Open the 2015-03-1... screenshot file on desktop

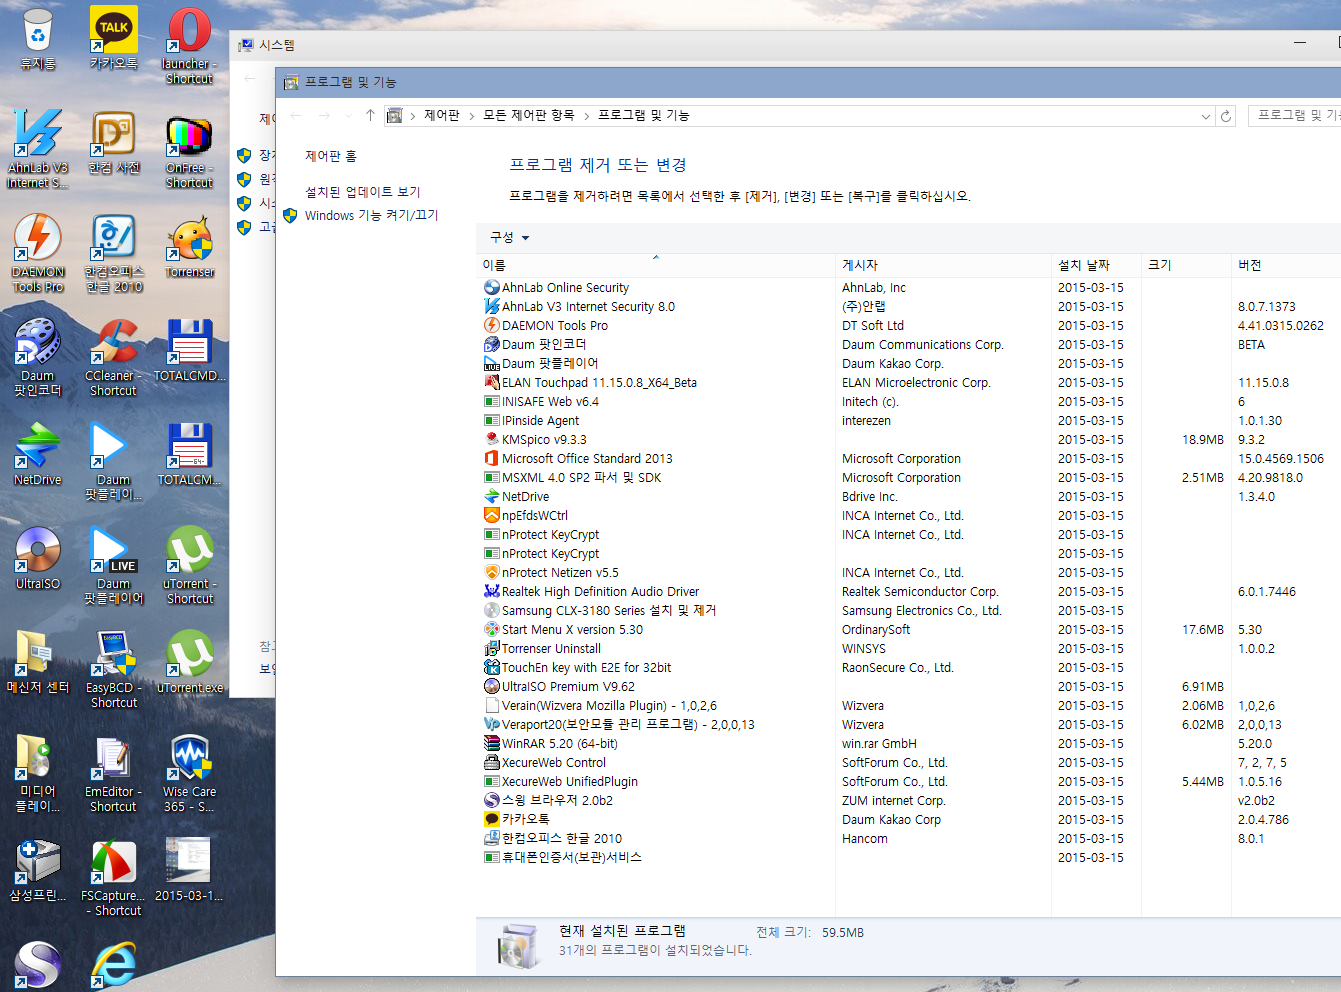(189, 870)
